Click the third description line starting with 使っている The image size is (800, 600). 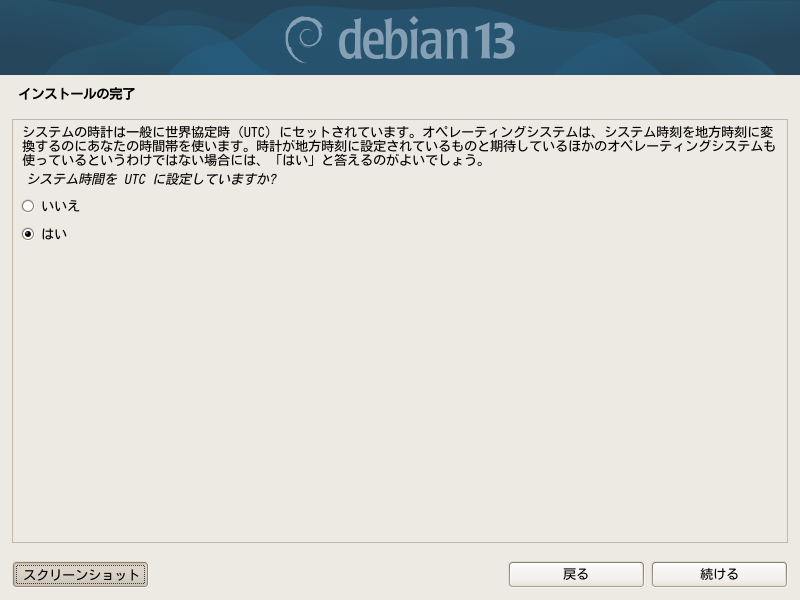253,160
